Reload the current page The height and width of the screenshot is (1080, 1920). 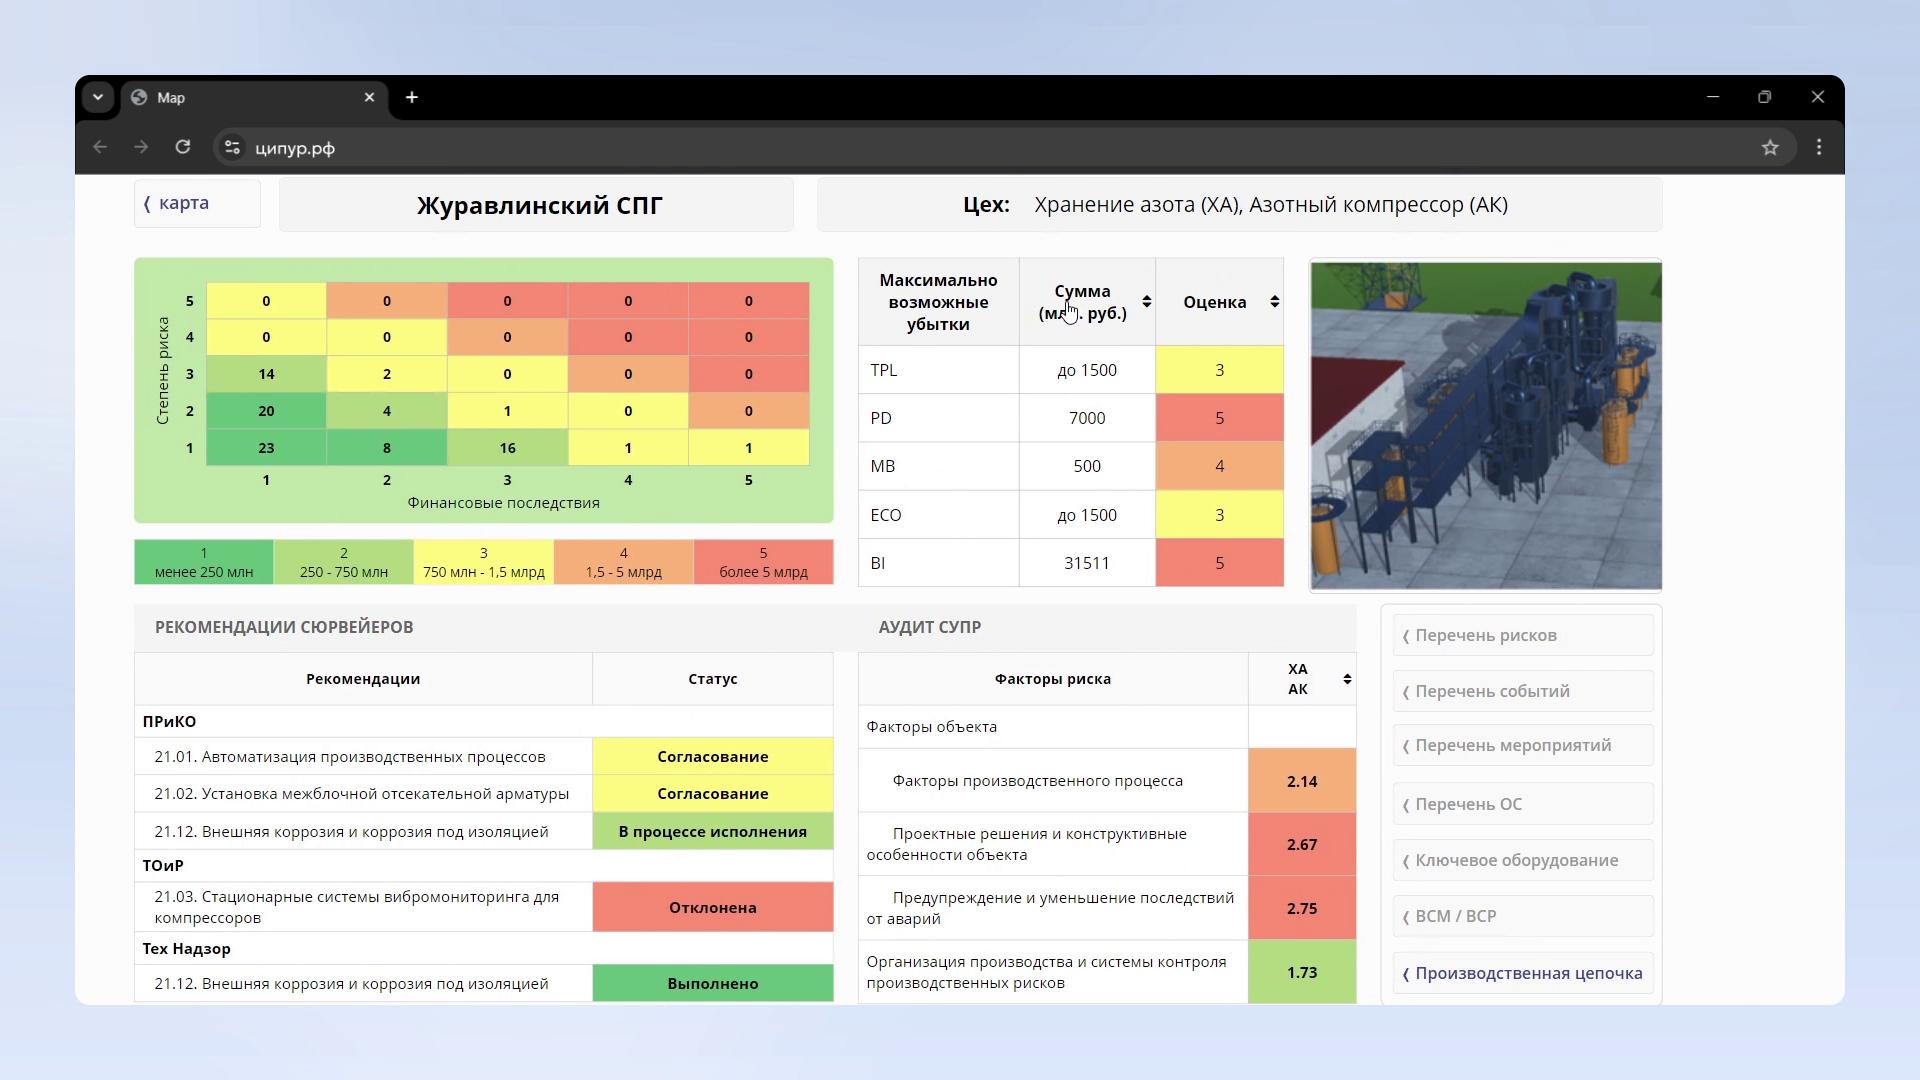click(183, 147)
